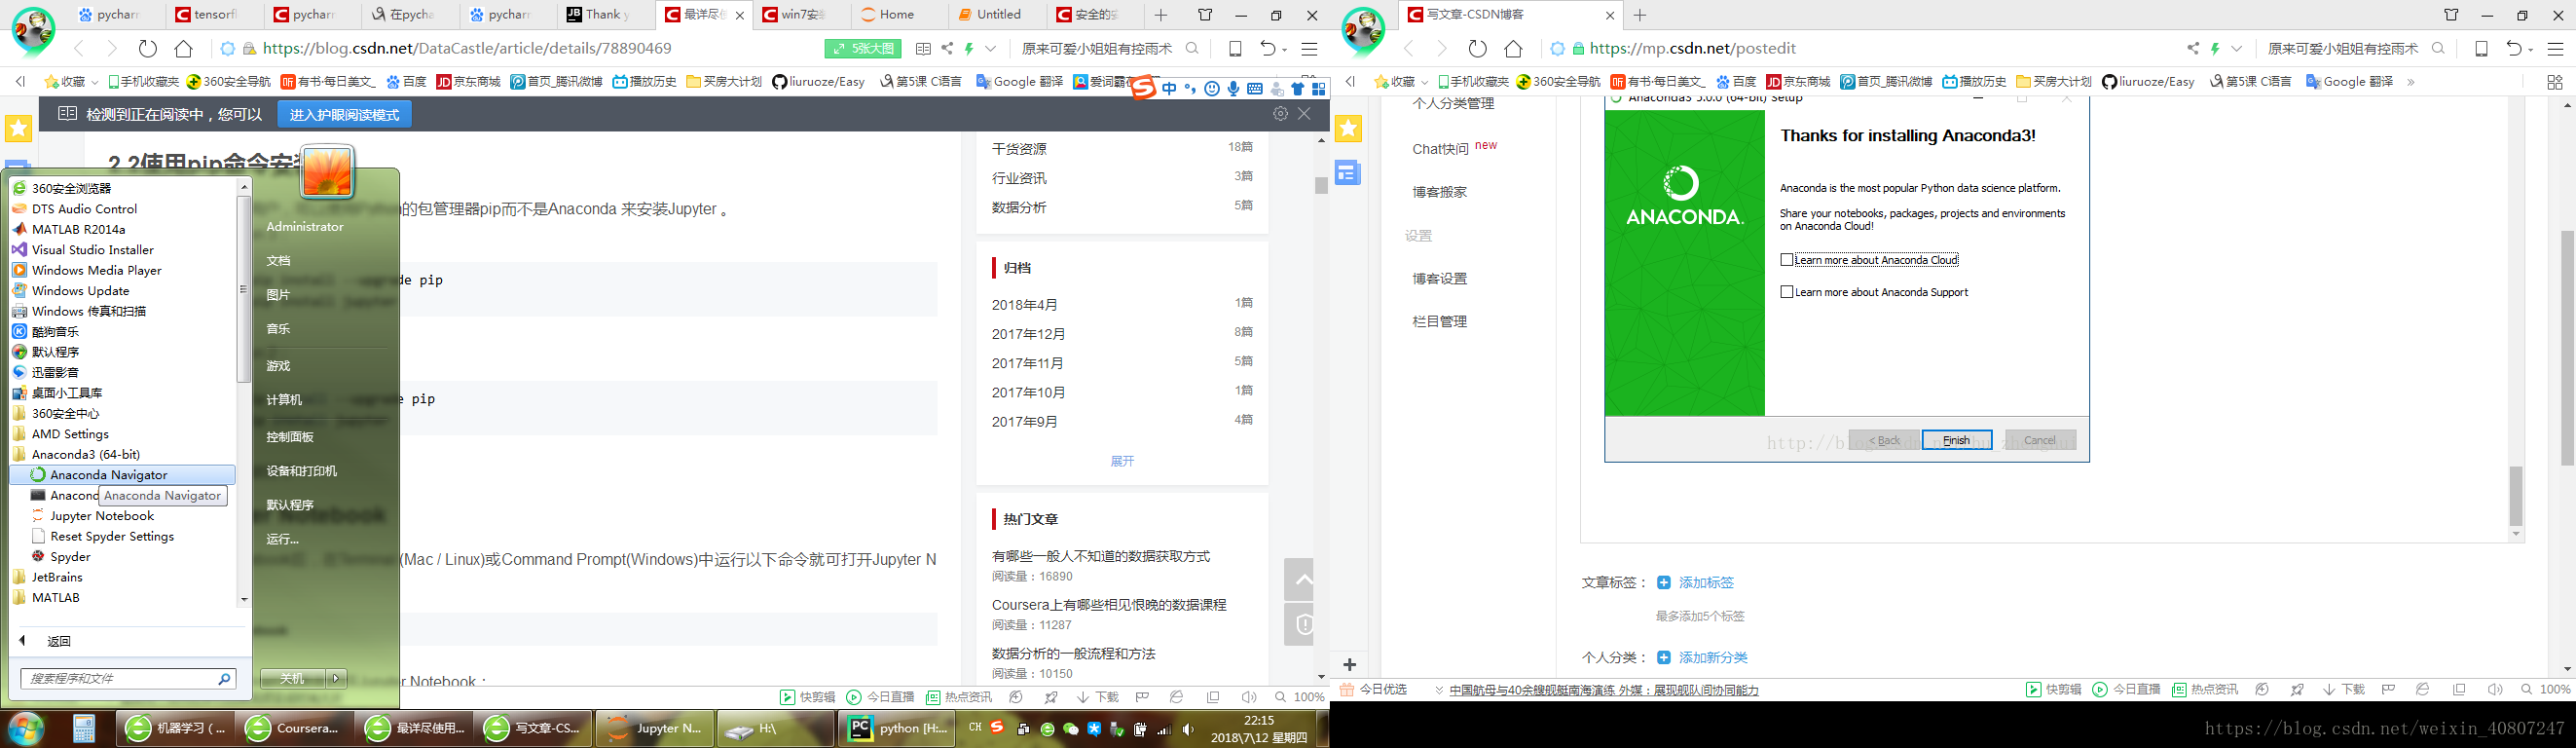Screen dimensions: 2576x748
Task: Open Chat快问 in CSDN sidebar
Action: pos(1441,149)
